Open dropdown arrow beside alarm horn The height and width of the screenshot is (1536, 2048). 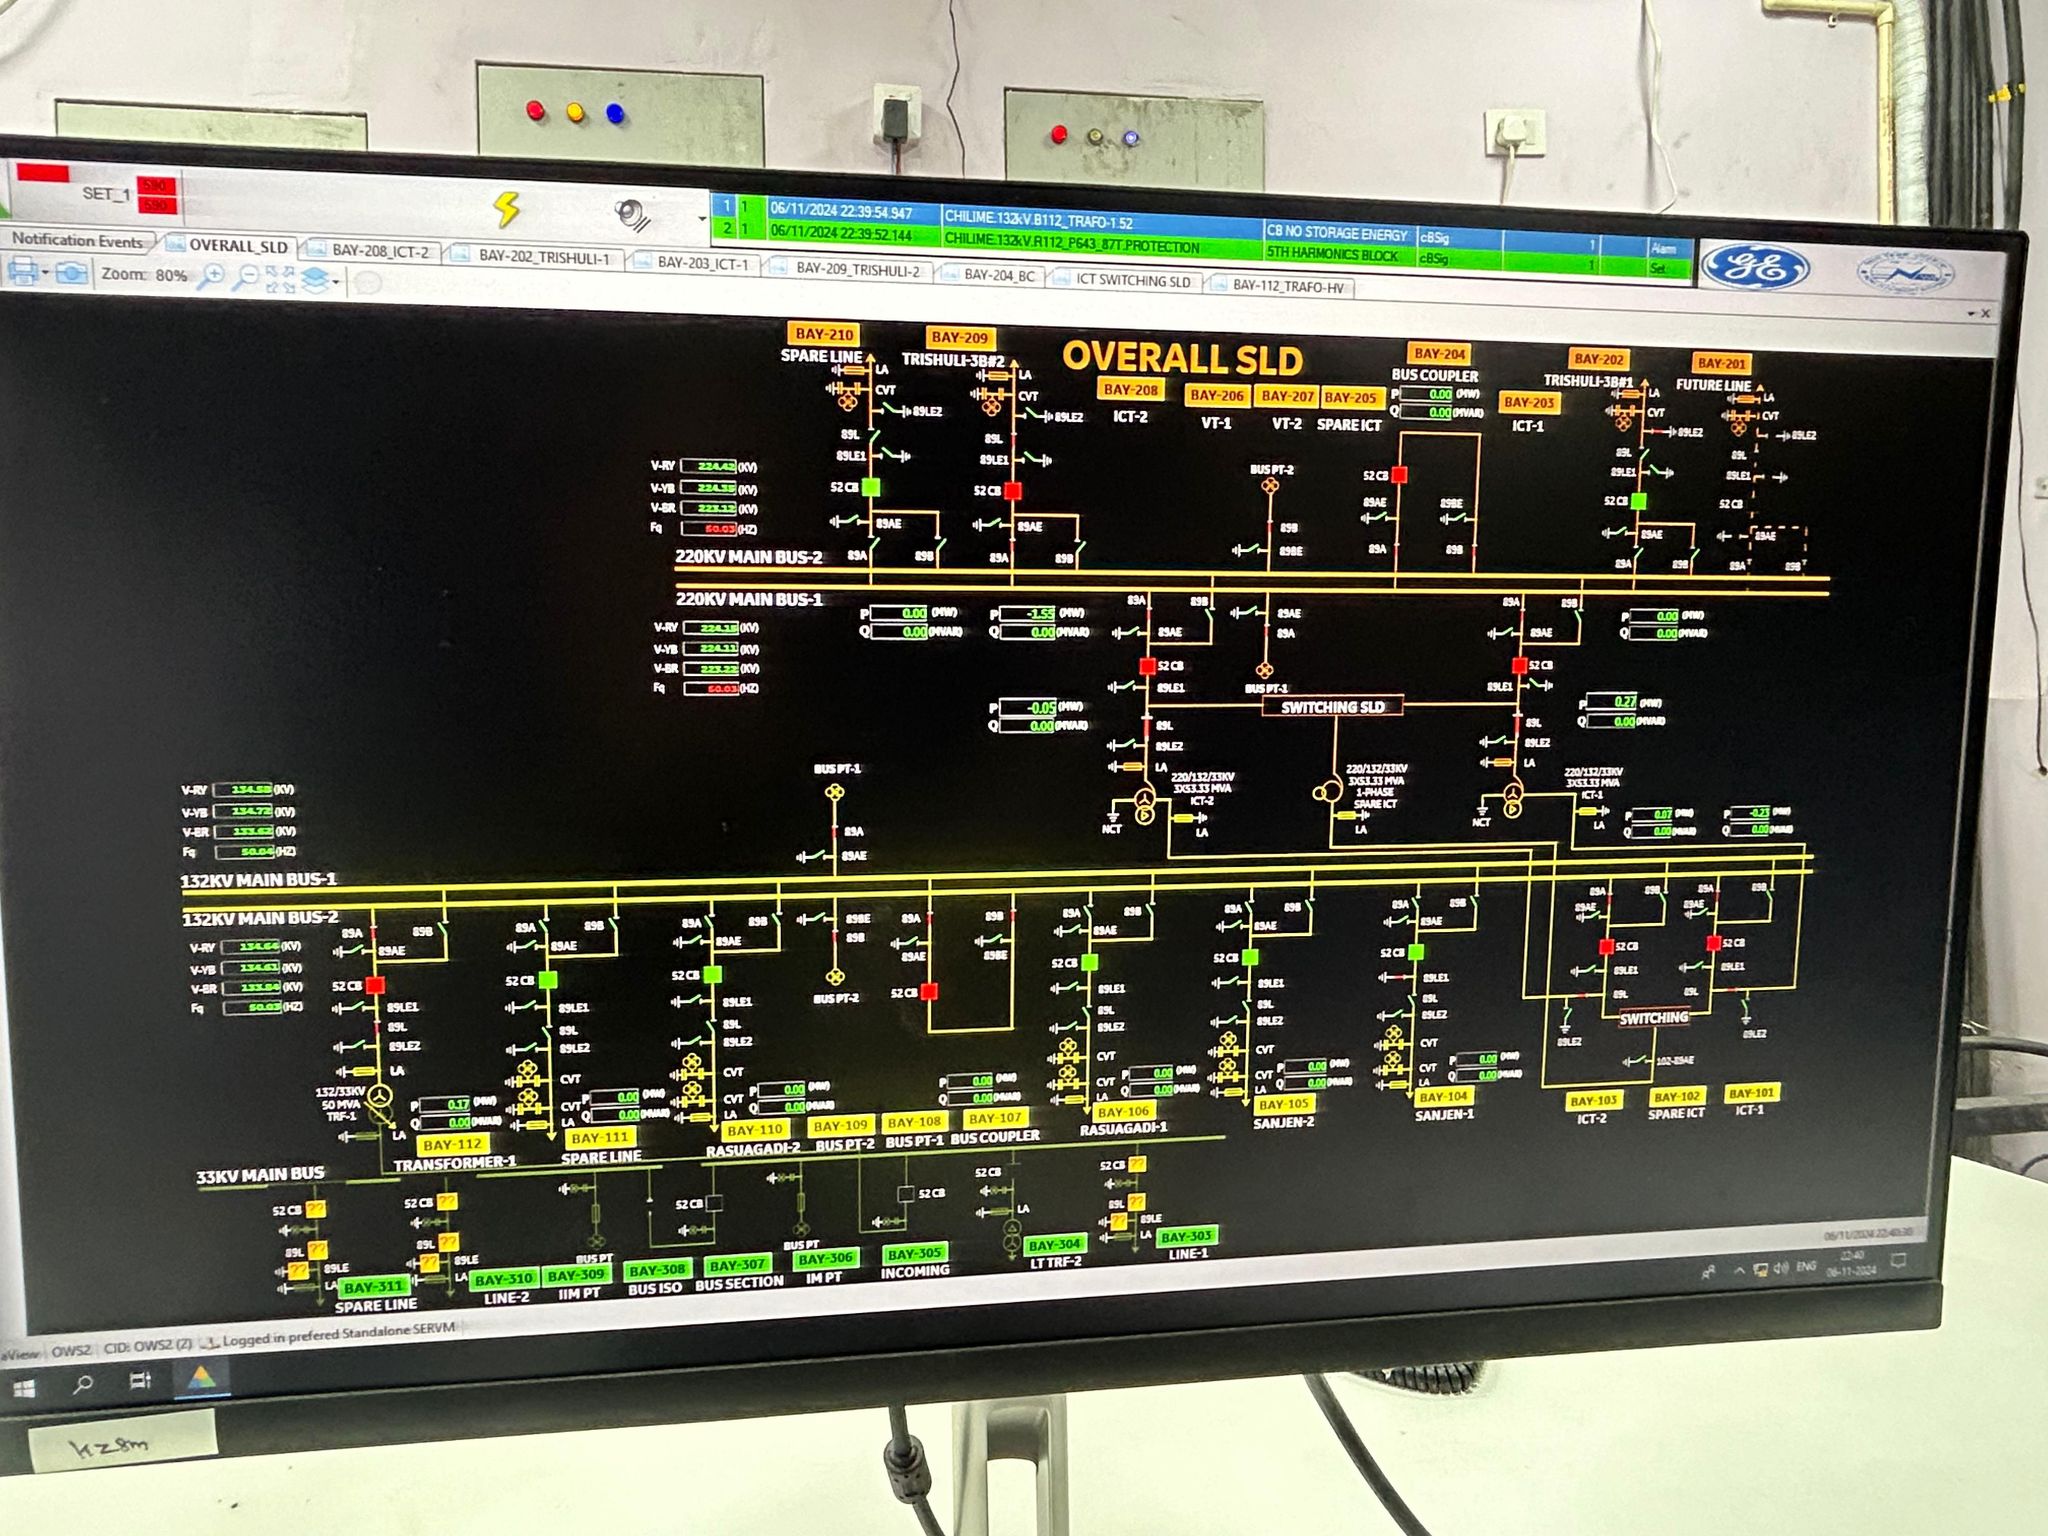(x=702, y=218)
